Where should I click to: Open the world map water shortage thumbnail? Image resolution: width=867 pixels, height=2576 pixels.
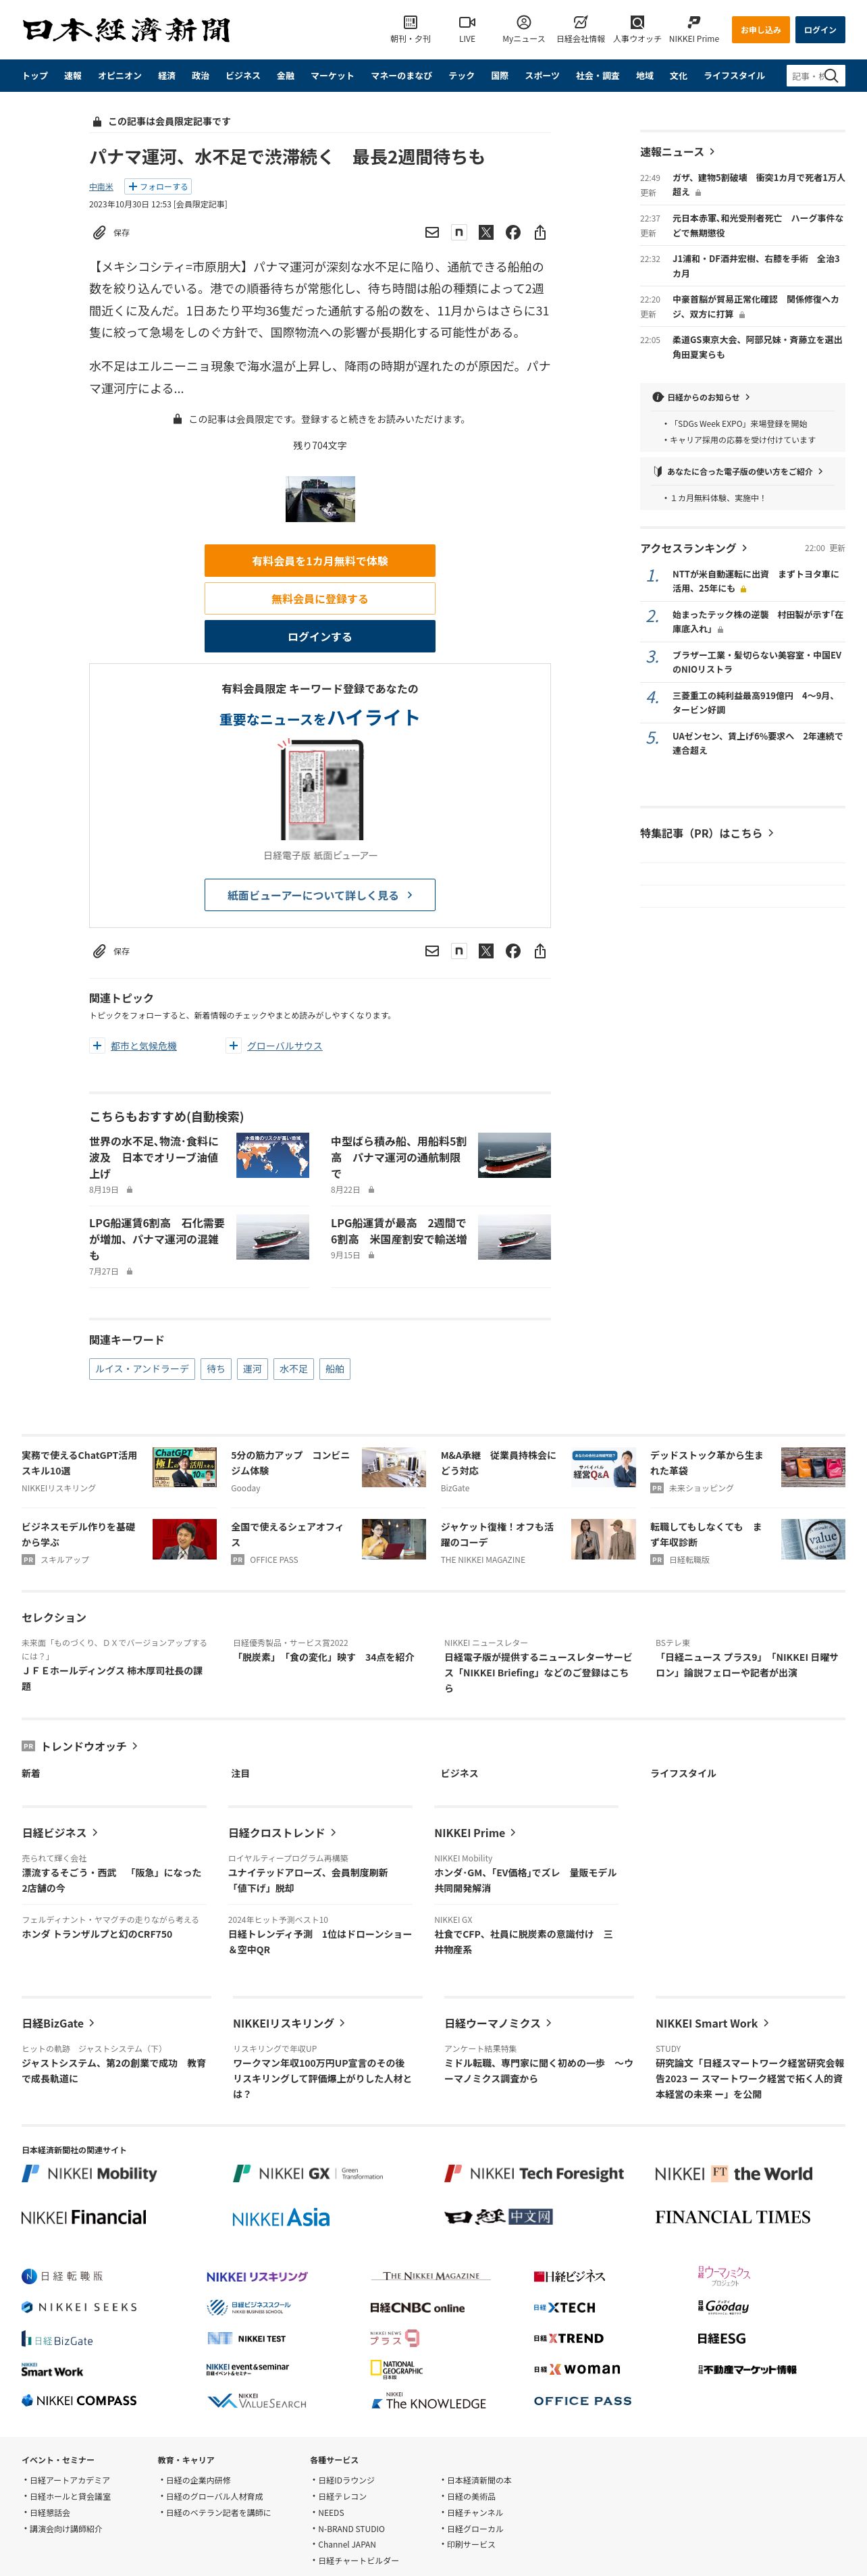tap(273, 1155)
